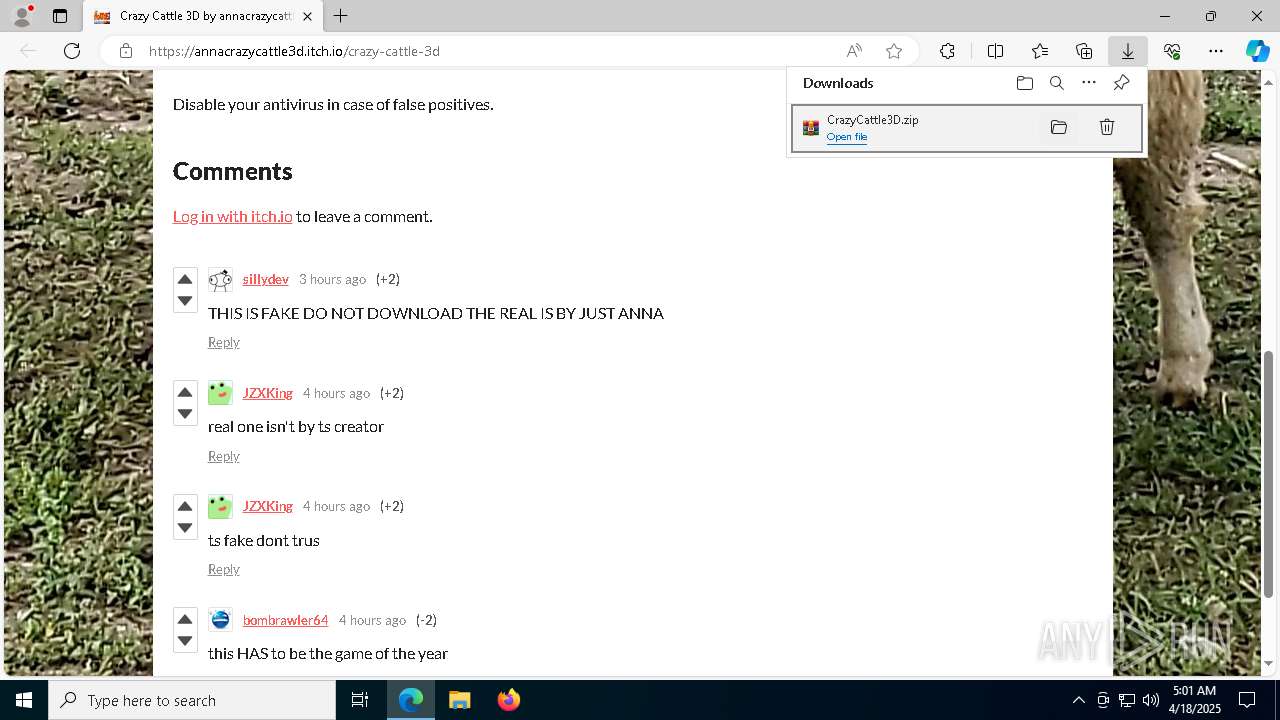Upvote the 'real one isn't by ts creator' comment

pyautogui.click(x=185, y=392)
